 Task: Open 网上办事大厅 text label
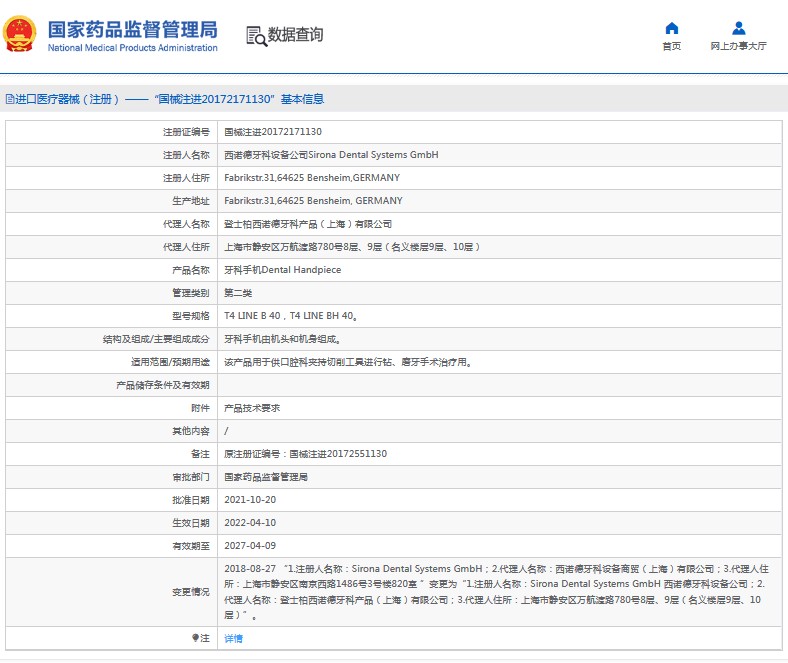[x=738, y=46]
